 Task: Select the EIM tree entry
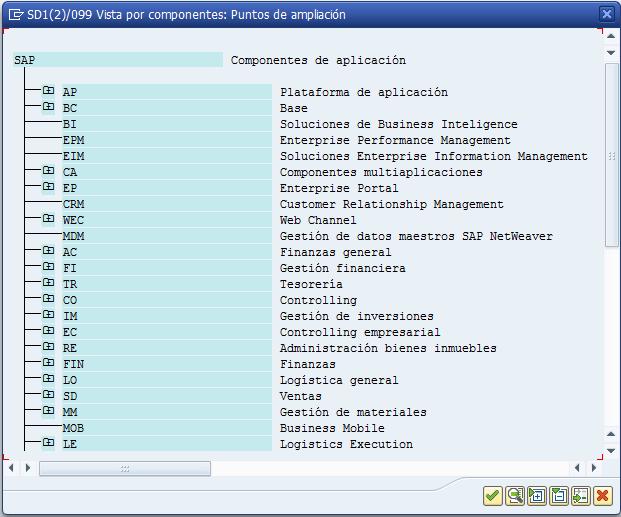167,156
